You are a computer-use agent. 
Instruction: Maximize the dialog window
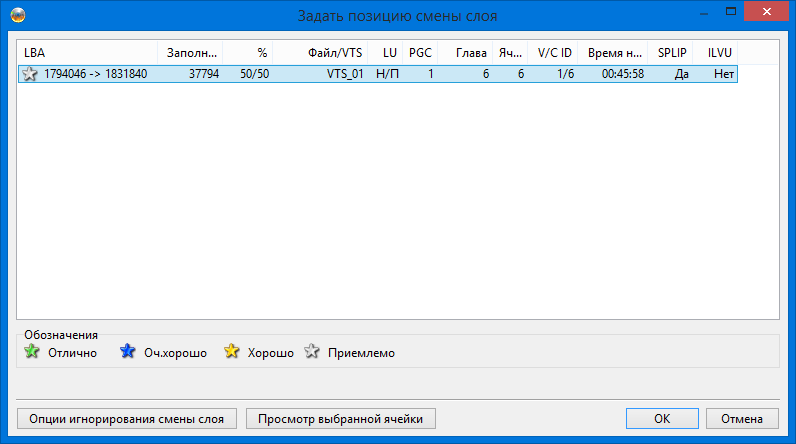(731, 11)
